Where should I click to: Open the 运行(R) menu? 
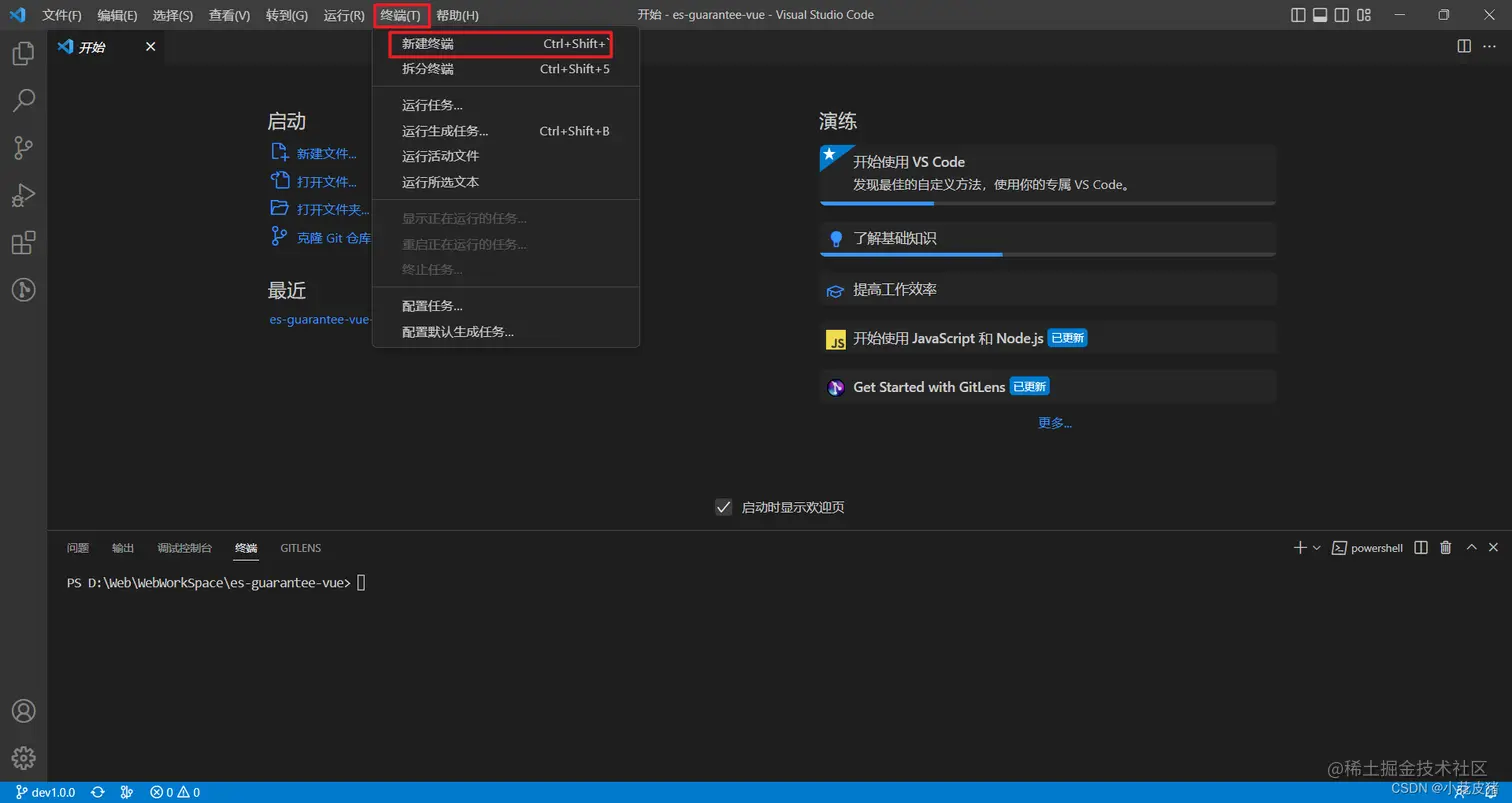(x=344, y=15)
